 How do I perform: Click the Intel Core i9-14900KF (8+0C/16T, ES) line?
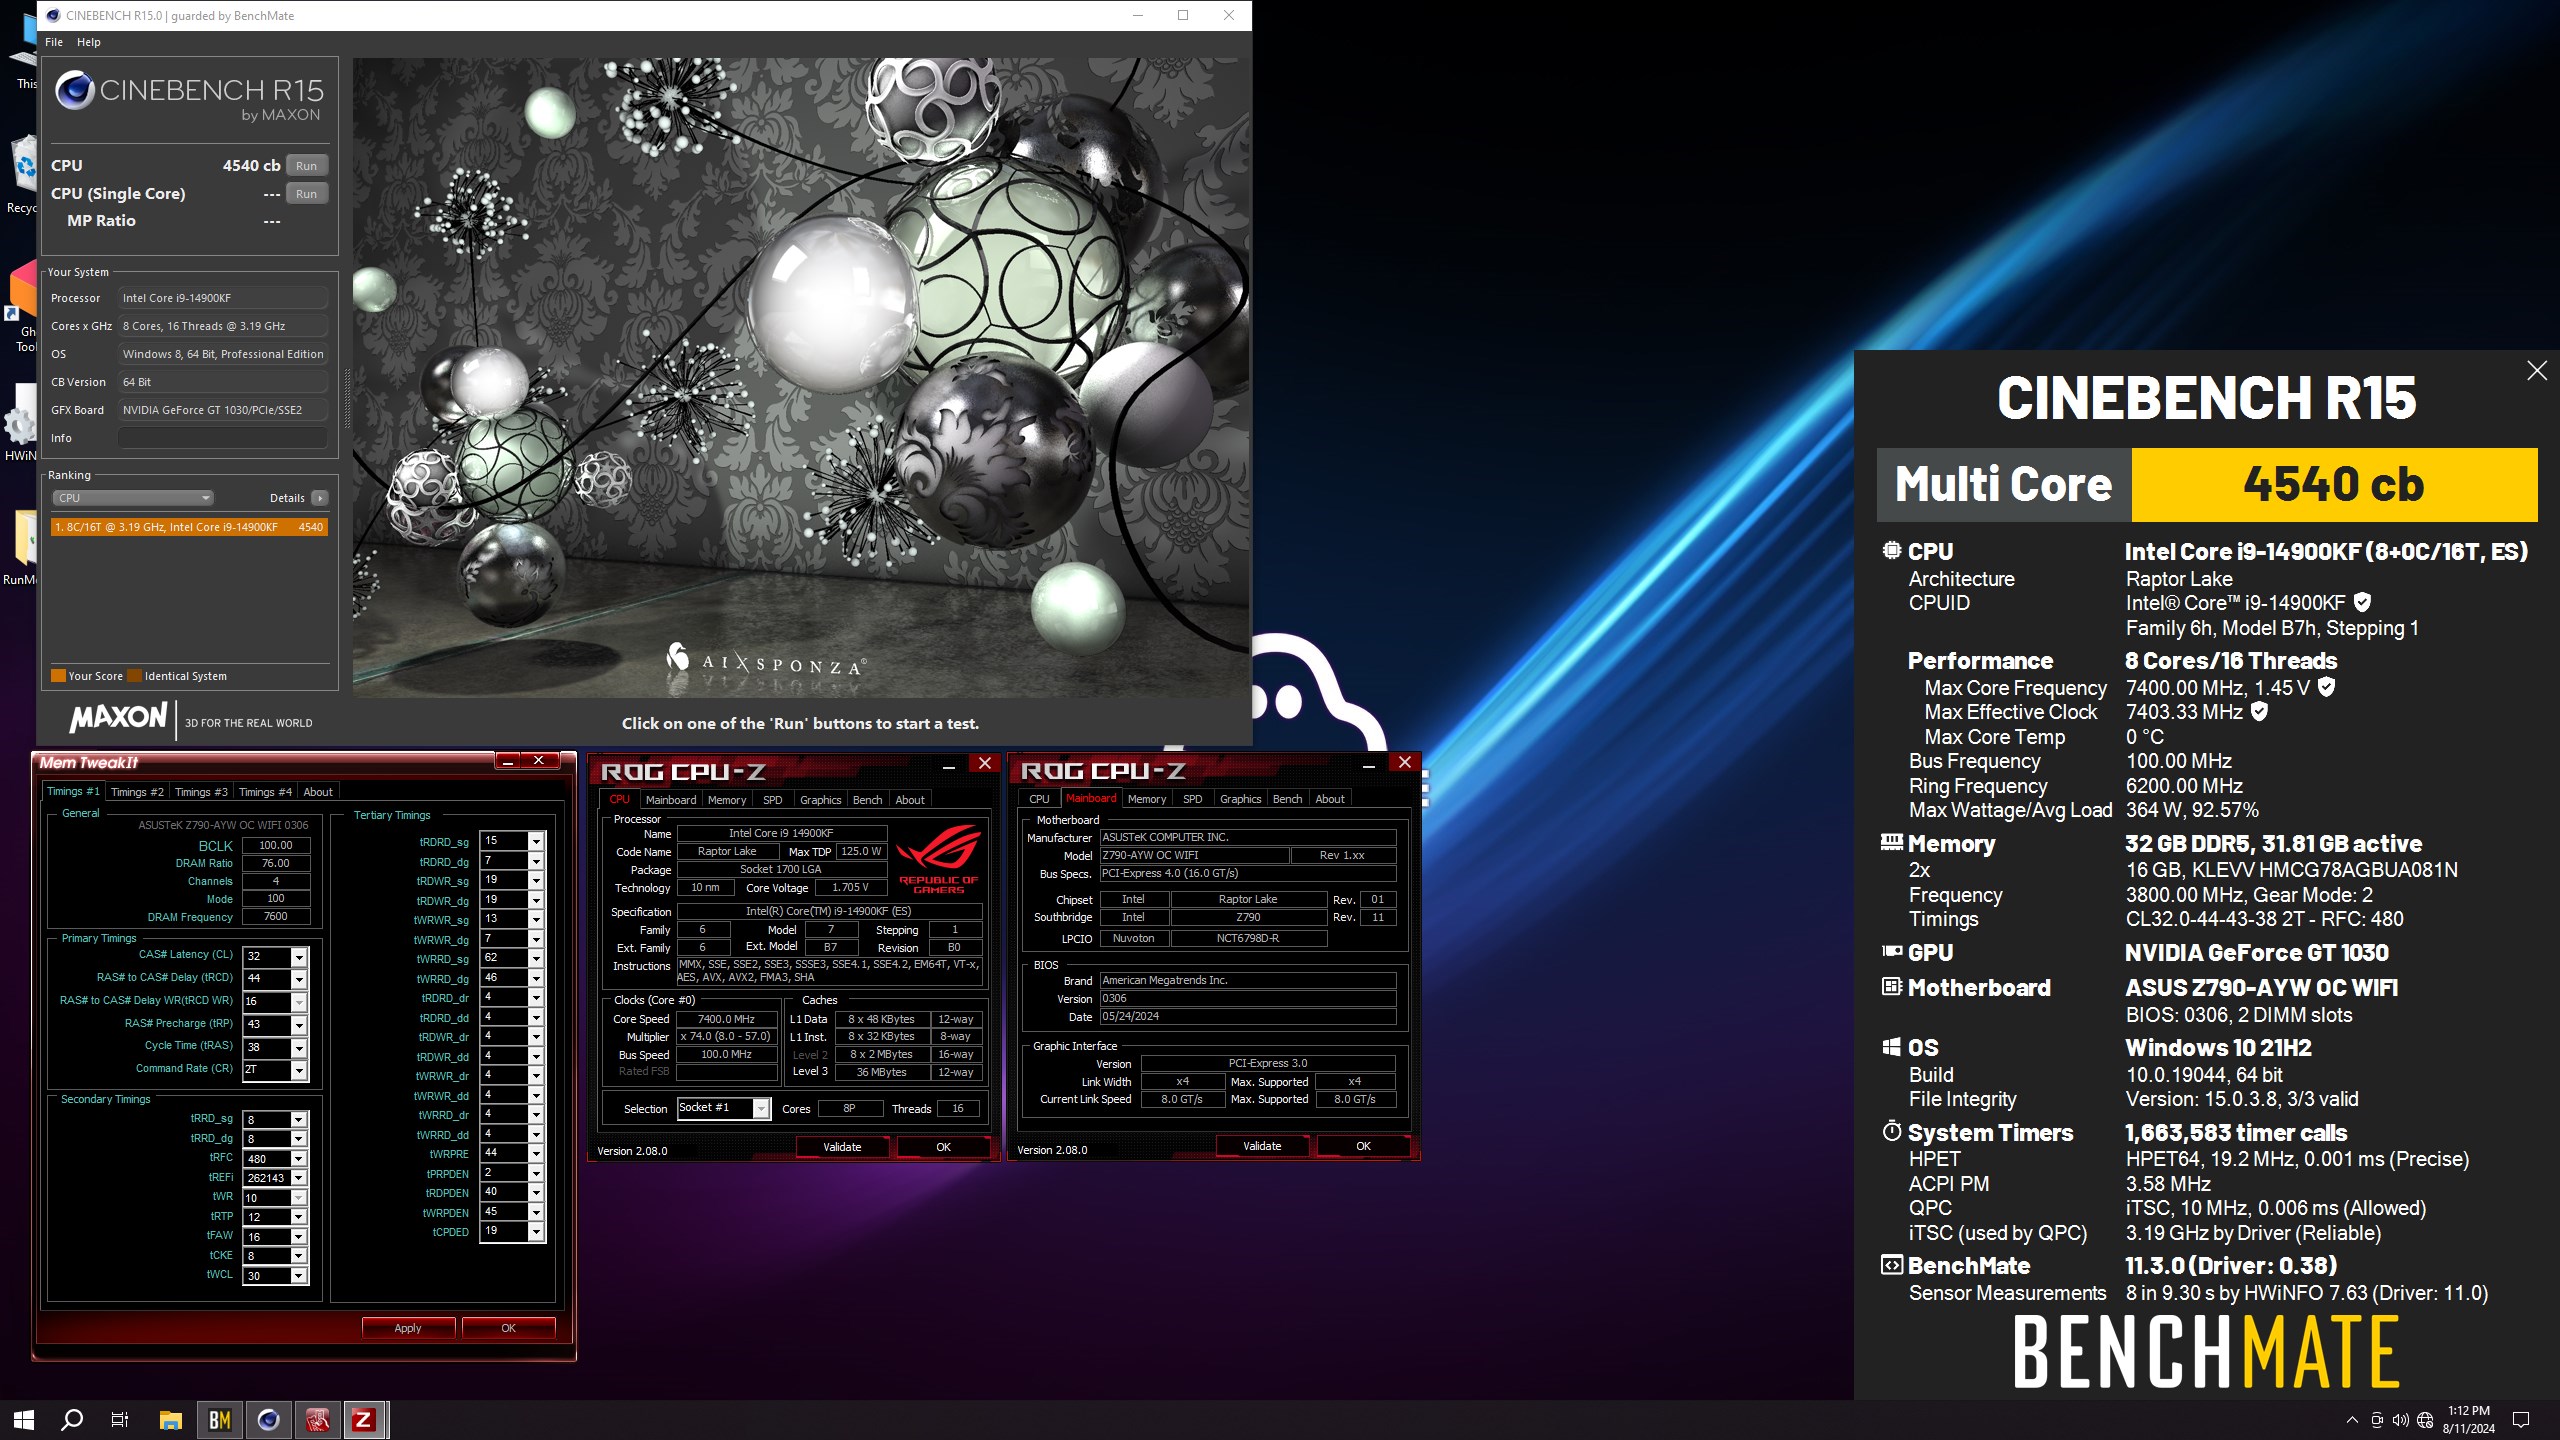click(x=2326, y=551)
